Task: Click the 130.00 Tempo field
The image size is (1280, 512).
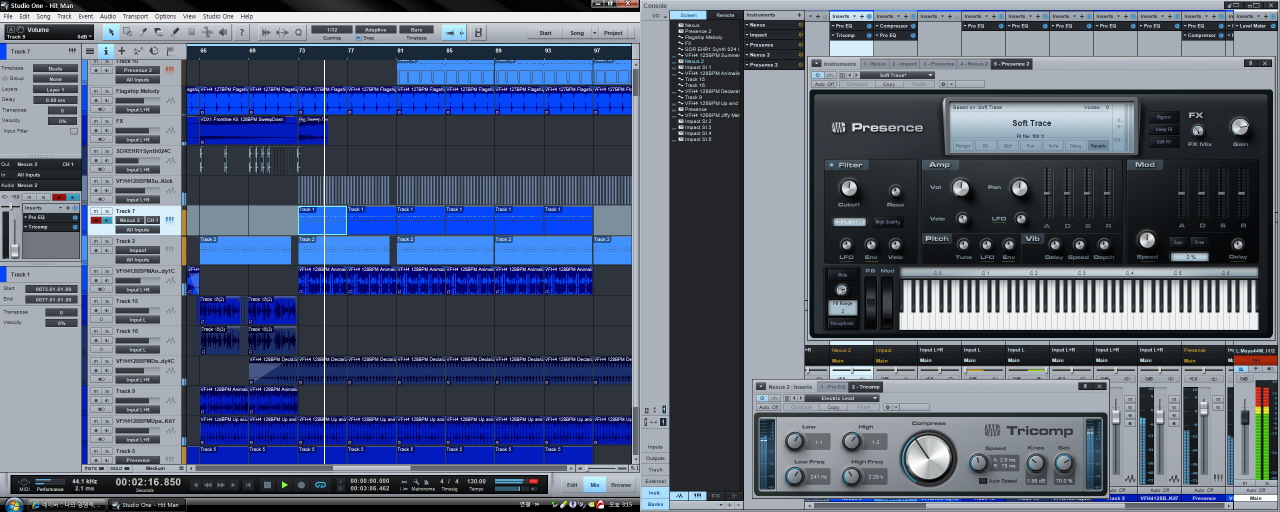Action: [x=476, y=481]
